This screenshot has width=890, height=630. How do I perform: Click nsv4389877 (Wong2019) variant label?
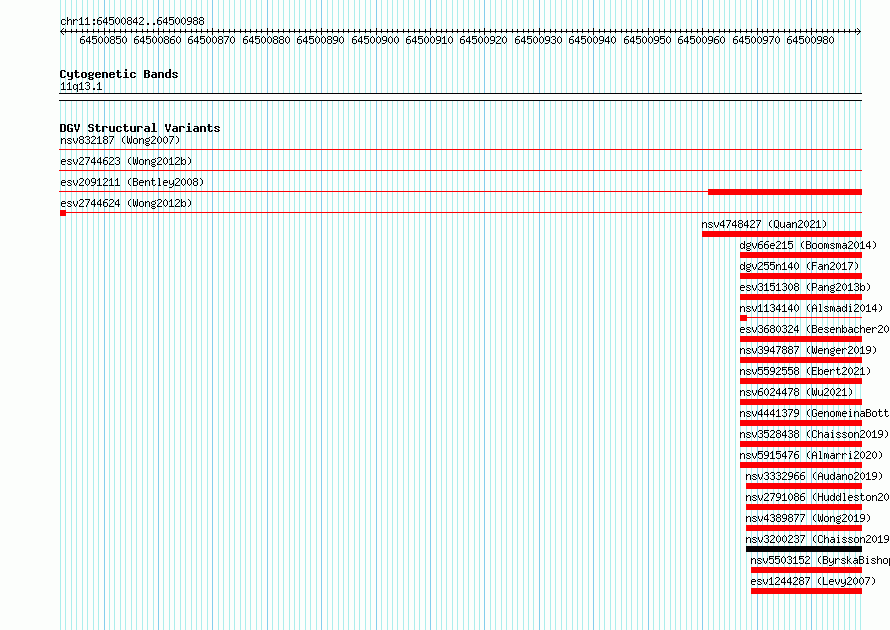(808, 518)
